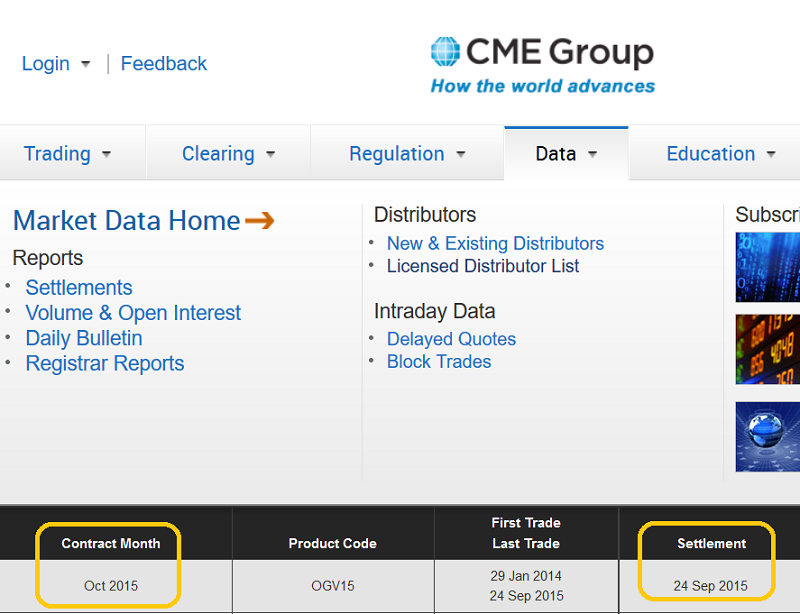The image size is (800, 614).
Task: Click the Market Data Home heading
Action: (126, 220)
